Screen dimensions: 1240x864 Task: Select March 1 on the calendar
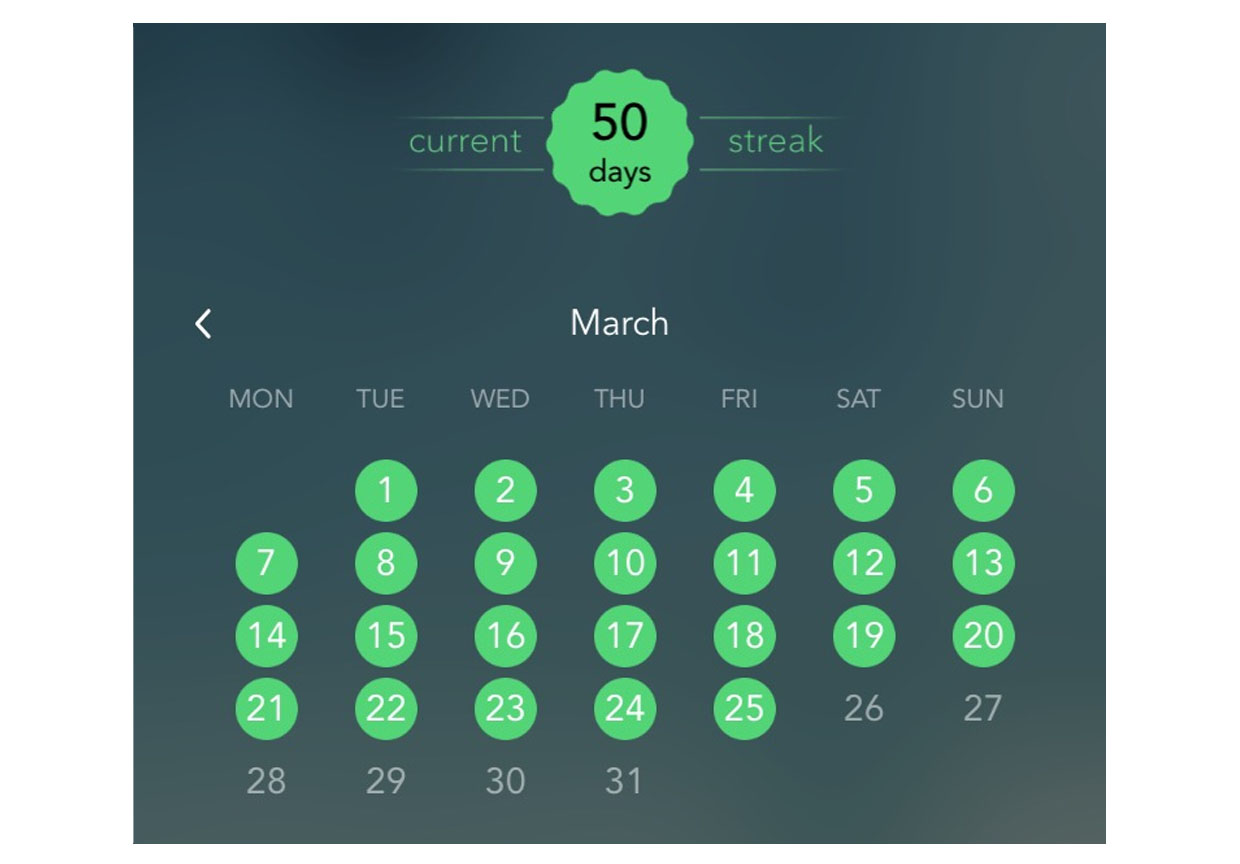[x=386, y=491]
